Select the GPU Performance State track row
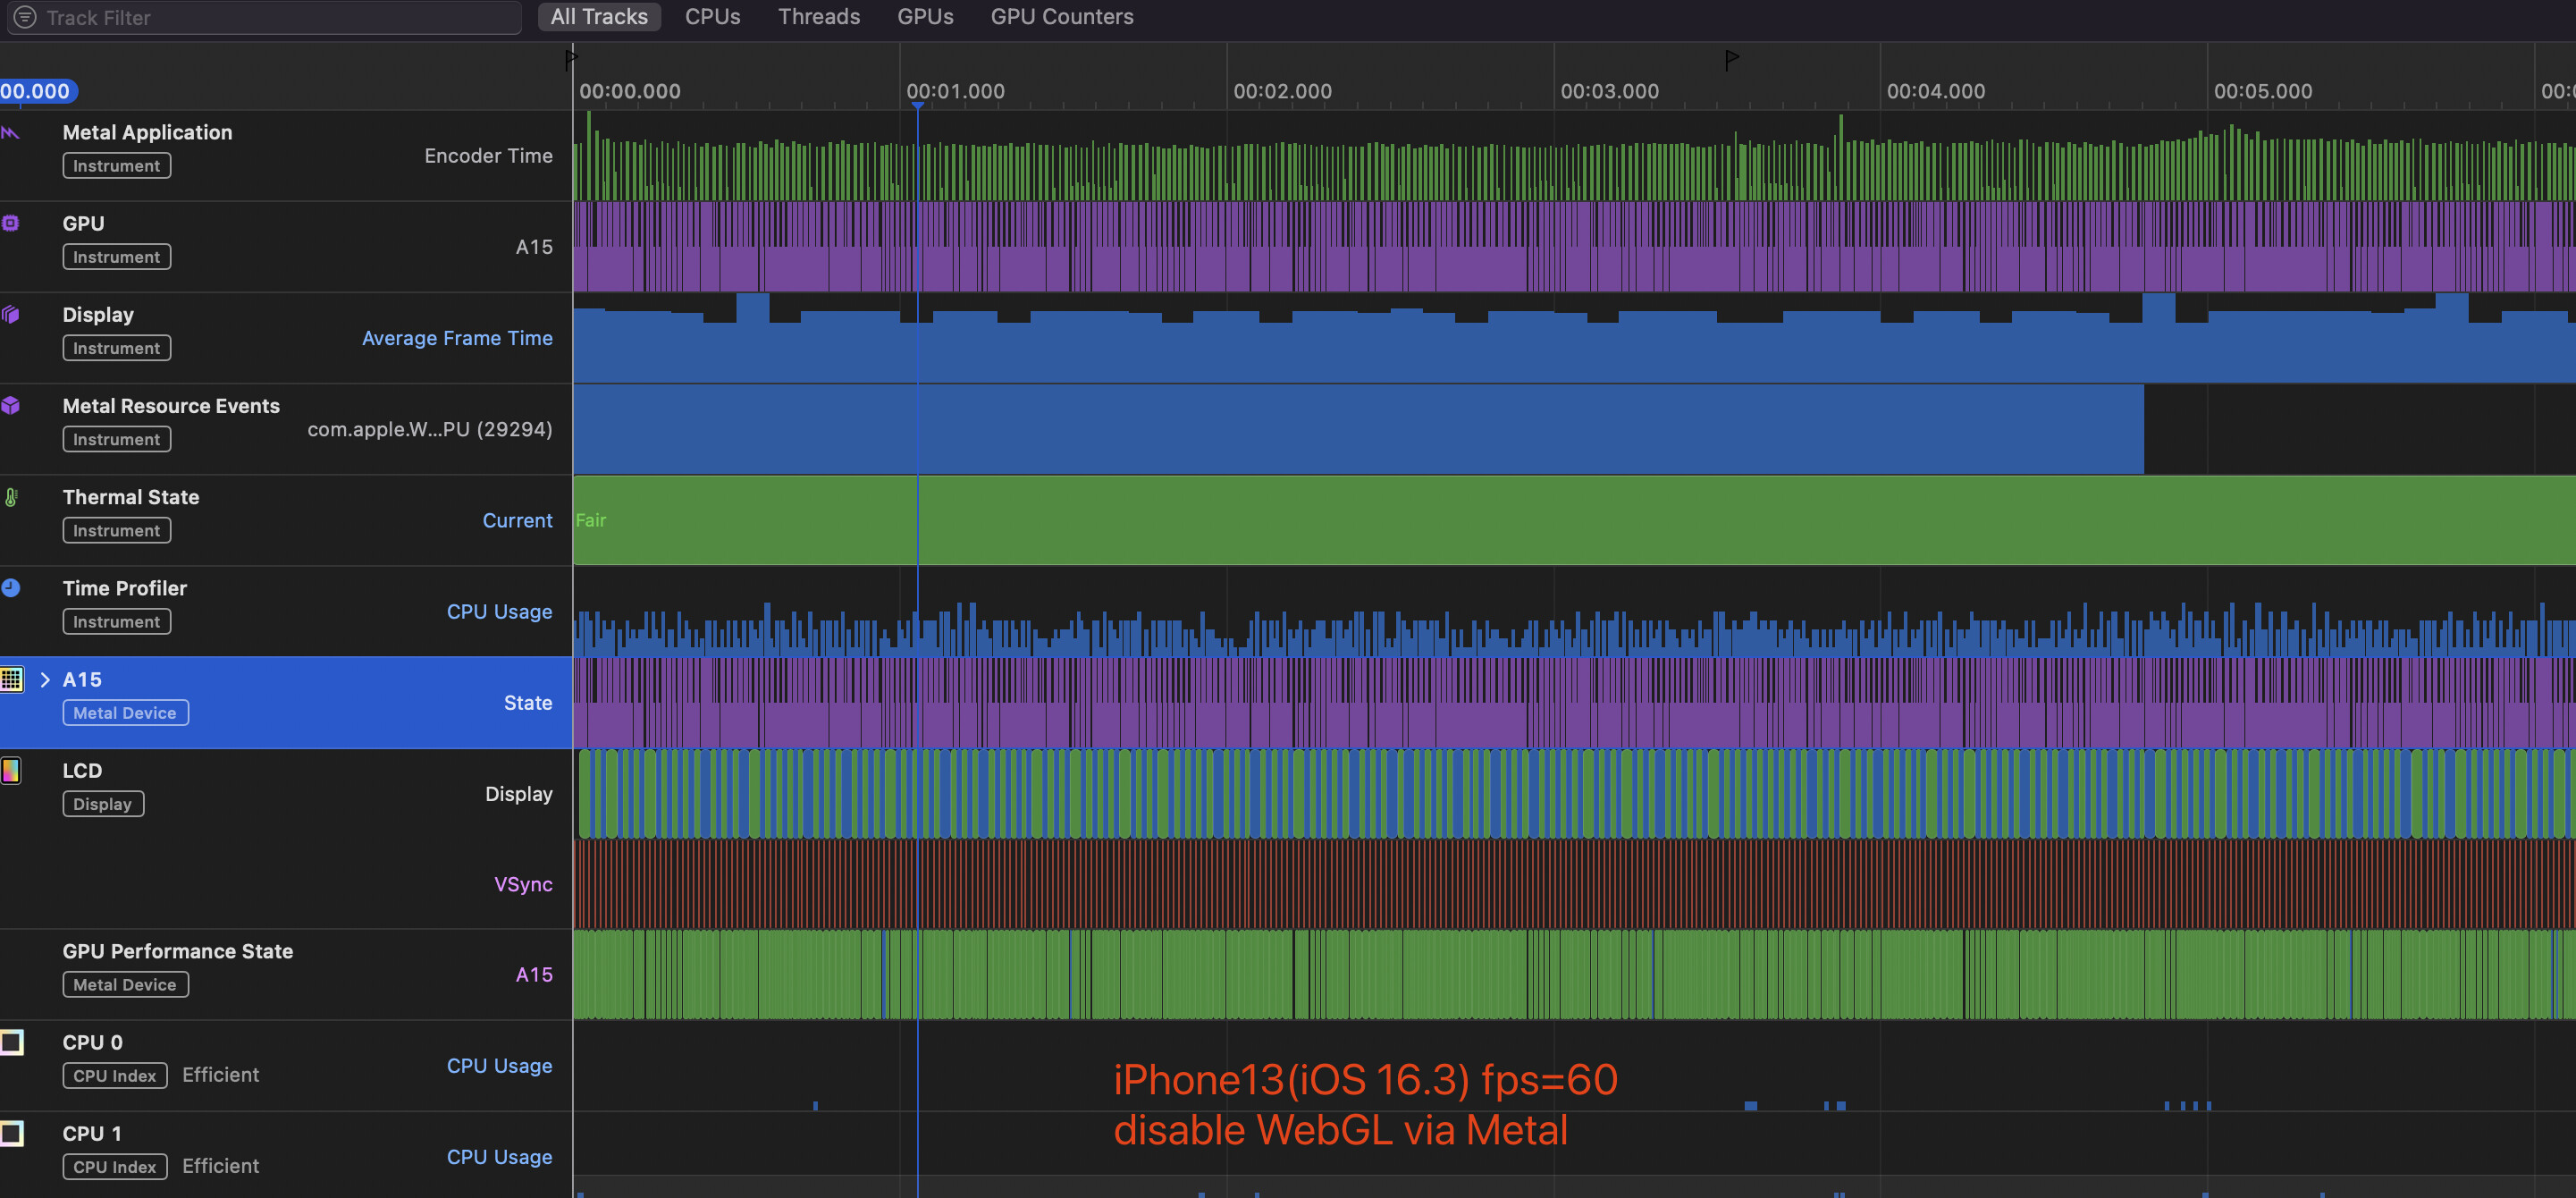Viewport: 2576px width, 1198px height. (286, 974)
